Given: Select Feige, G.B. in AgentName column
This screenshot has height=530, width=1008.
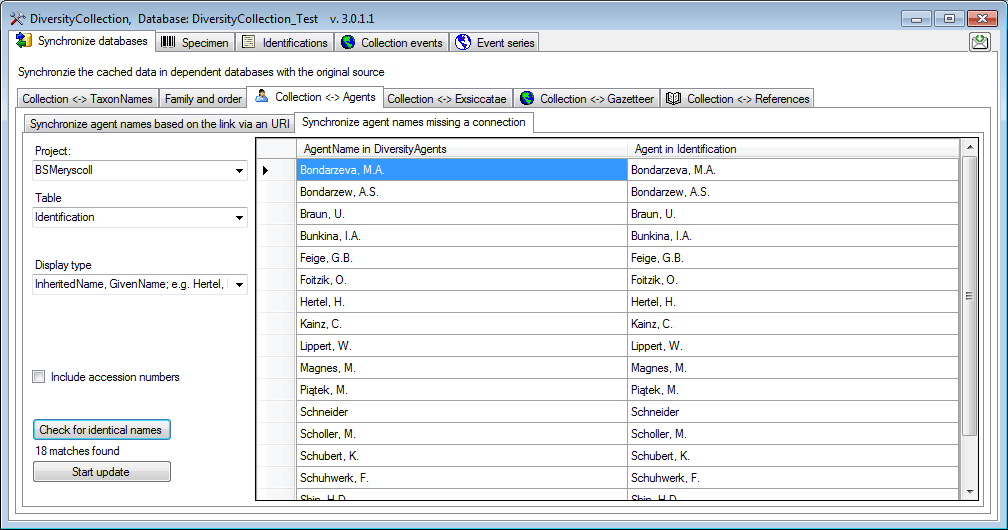Looking at the screenshot, I should tap(462, 258).
